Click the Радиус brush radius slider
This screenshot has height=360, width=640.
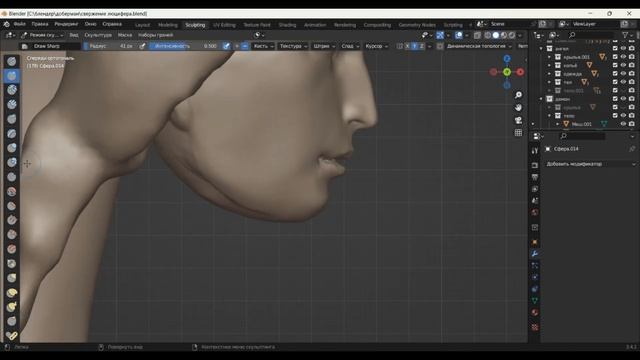110,46
